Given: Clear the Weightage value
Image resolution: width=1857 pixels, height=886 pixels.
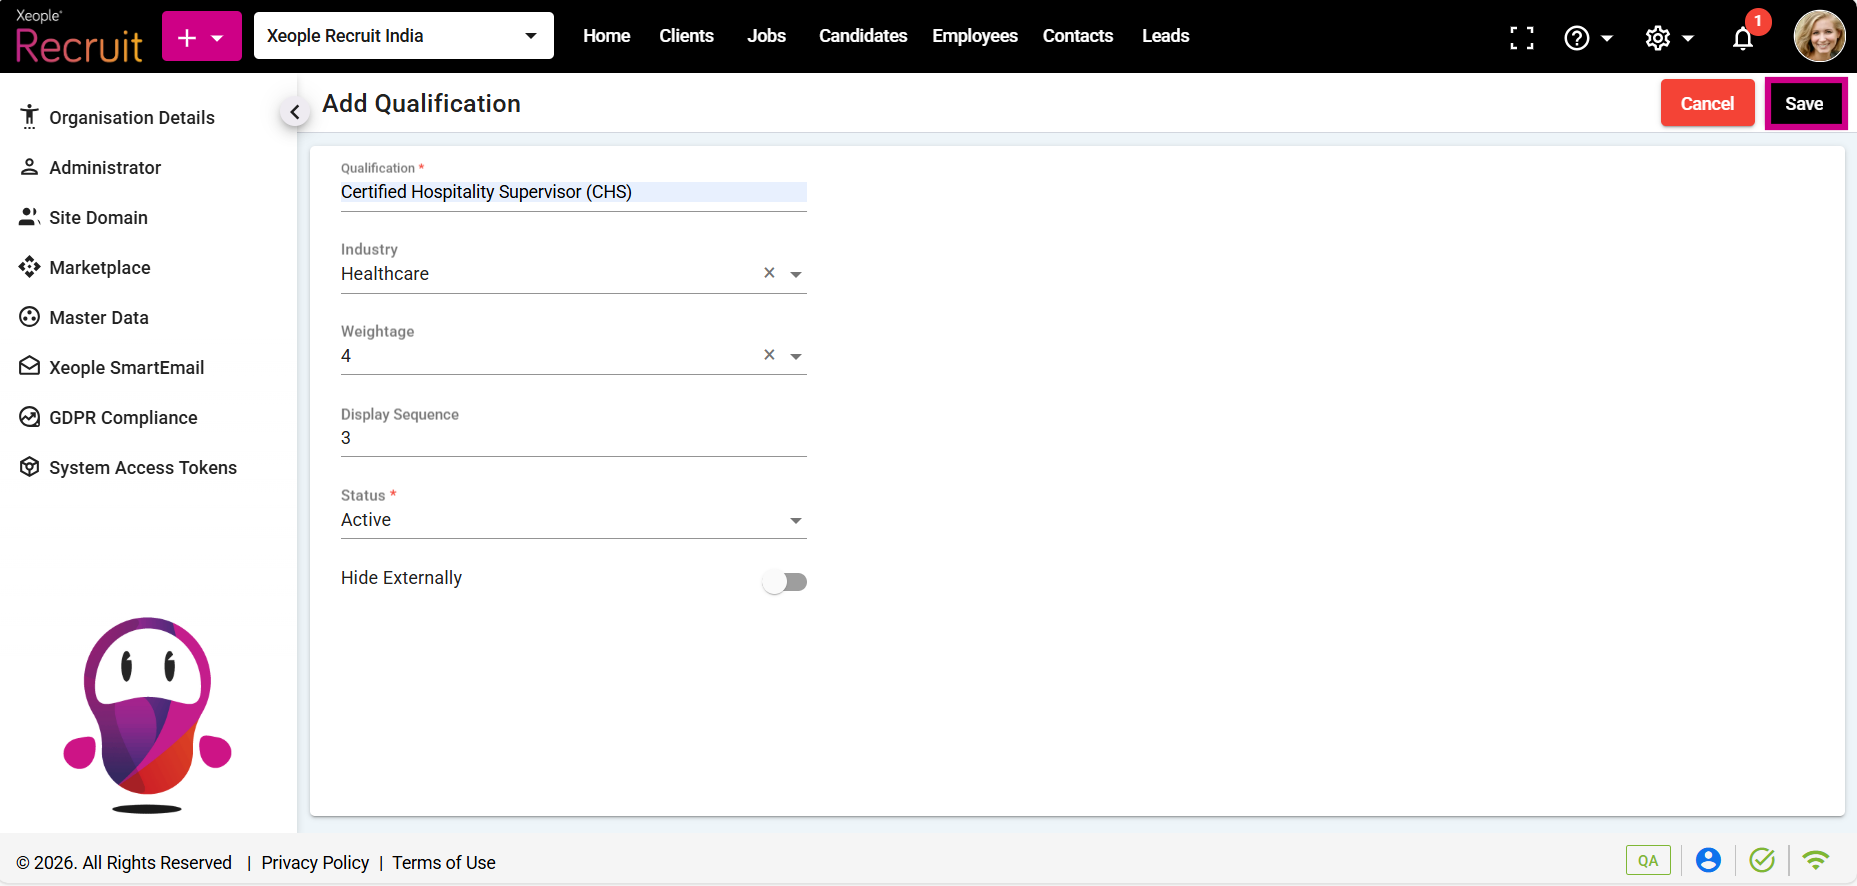Looking at the screenshot, I should click(x=769, y=355).
